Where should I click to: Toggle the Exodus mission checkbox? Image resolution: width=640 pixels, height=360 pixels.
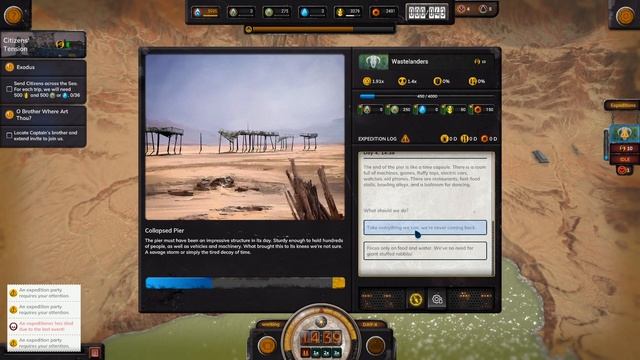pyautogui.click(x=9, y=89)
